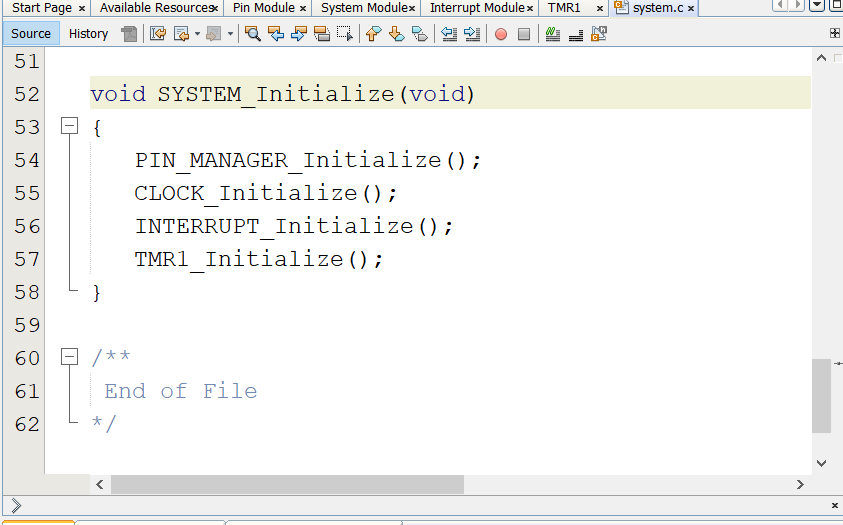843x525 pixels.
Task: Toggle highlight search results
Action: 322,34
